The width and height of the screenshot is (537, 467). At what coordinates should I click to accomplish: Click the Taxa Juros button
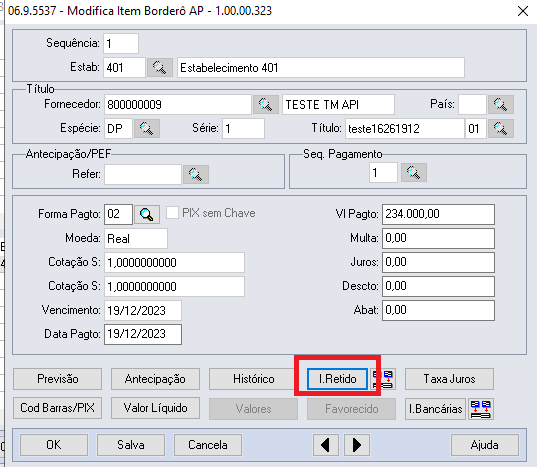point(449,379)
